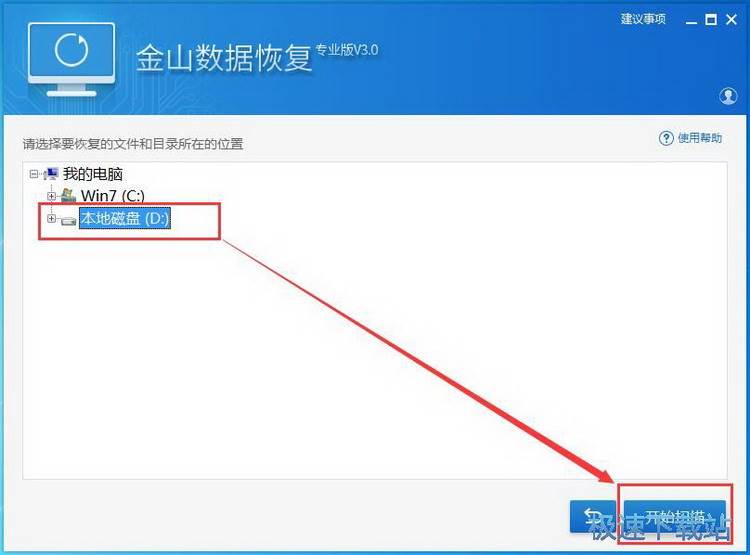The height and width of the screenshot is (555, 750).
Task: Click the question mark help icon
Action: click(666, 138)
